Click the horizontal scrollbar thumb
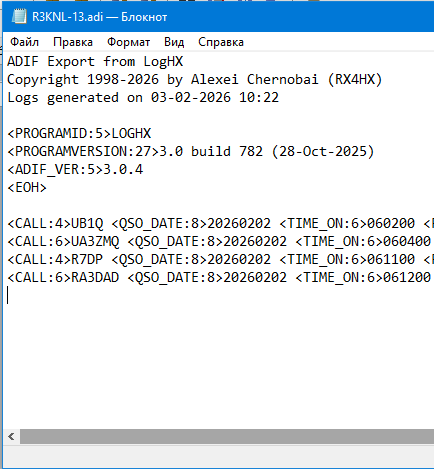 [x=227, y=436]
